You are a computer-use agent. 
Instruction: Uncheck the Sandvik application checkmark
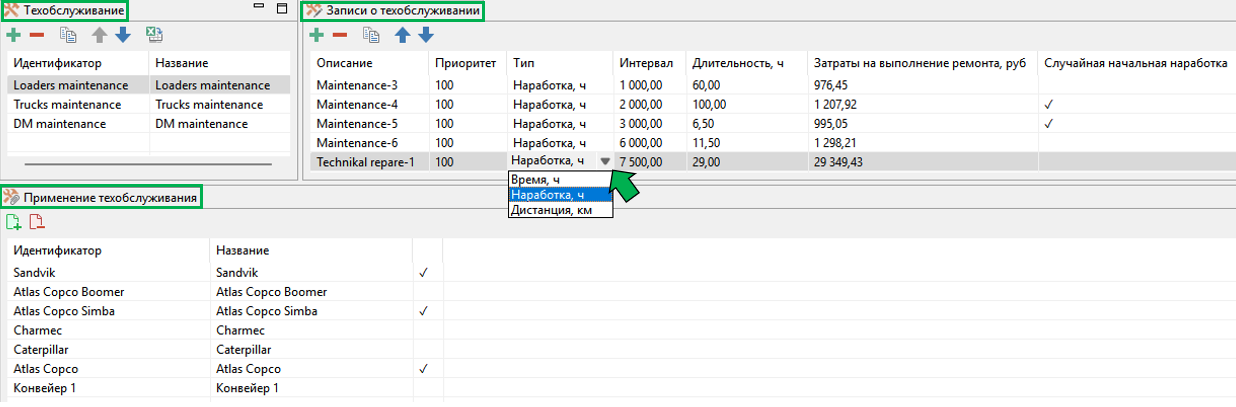[x=423, y=272]
